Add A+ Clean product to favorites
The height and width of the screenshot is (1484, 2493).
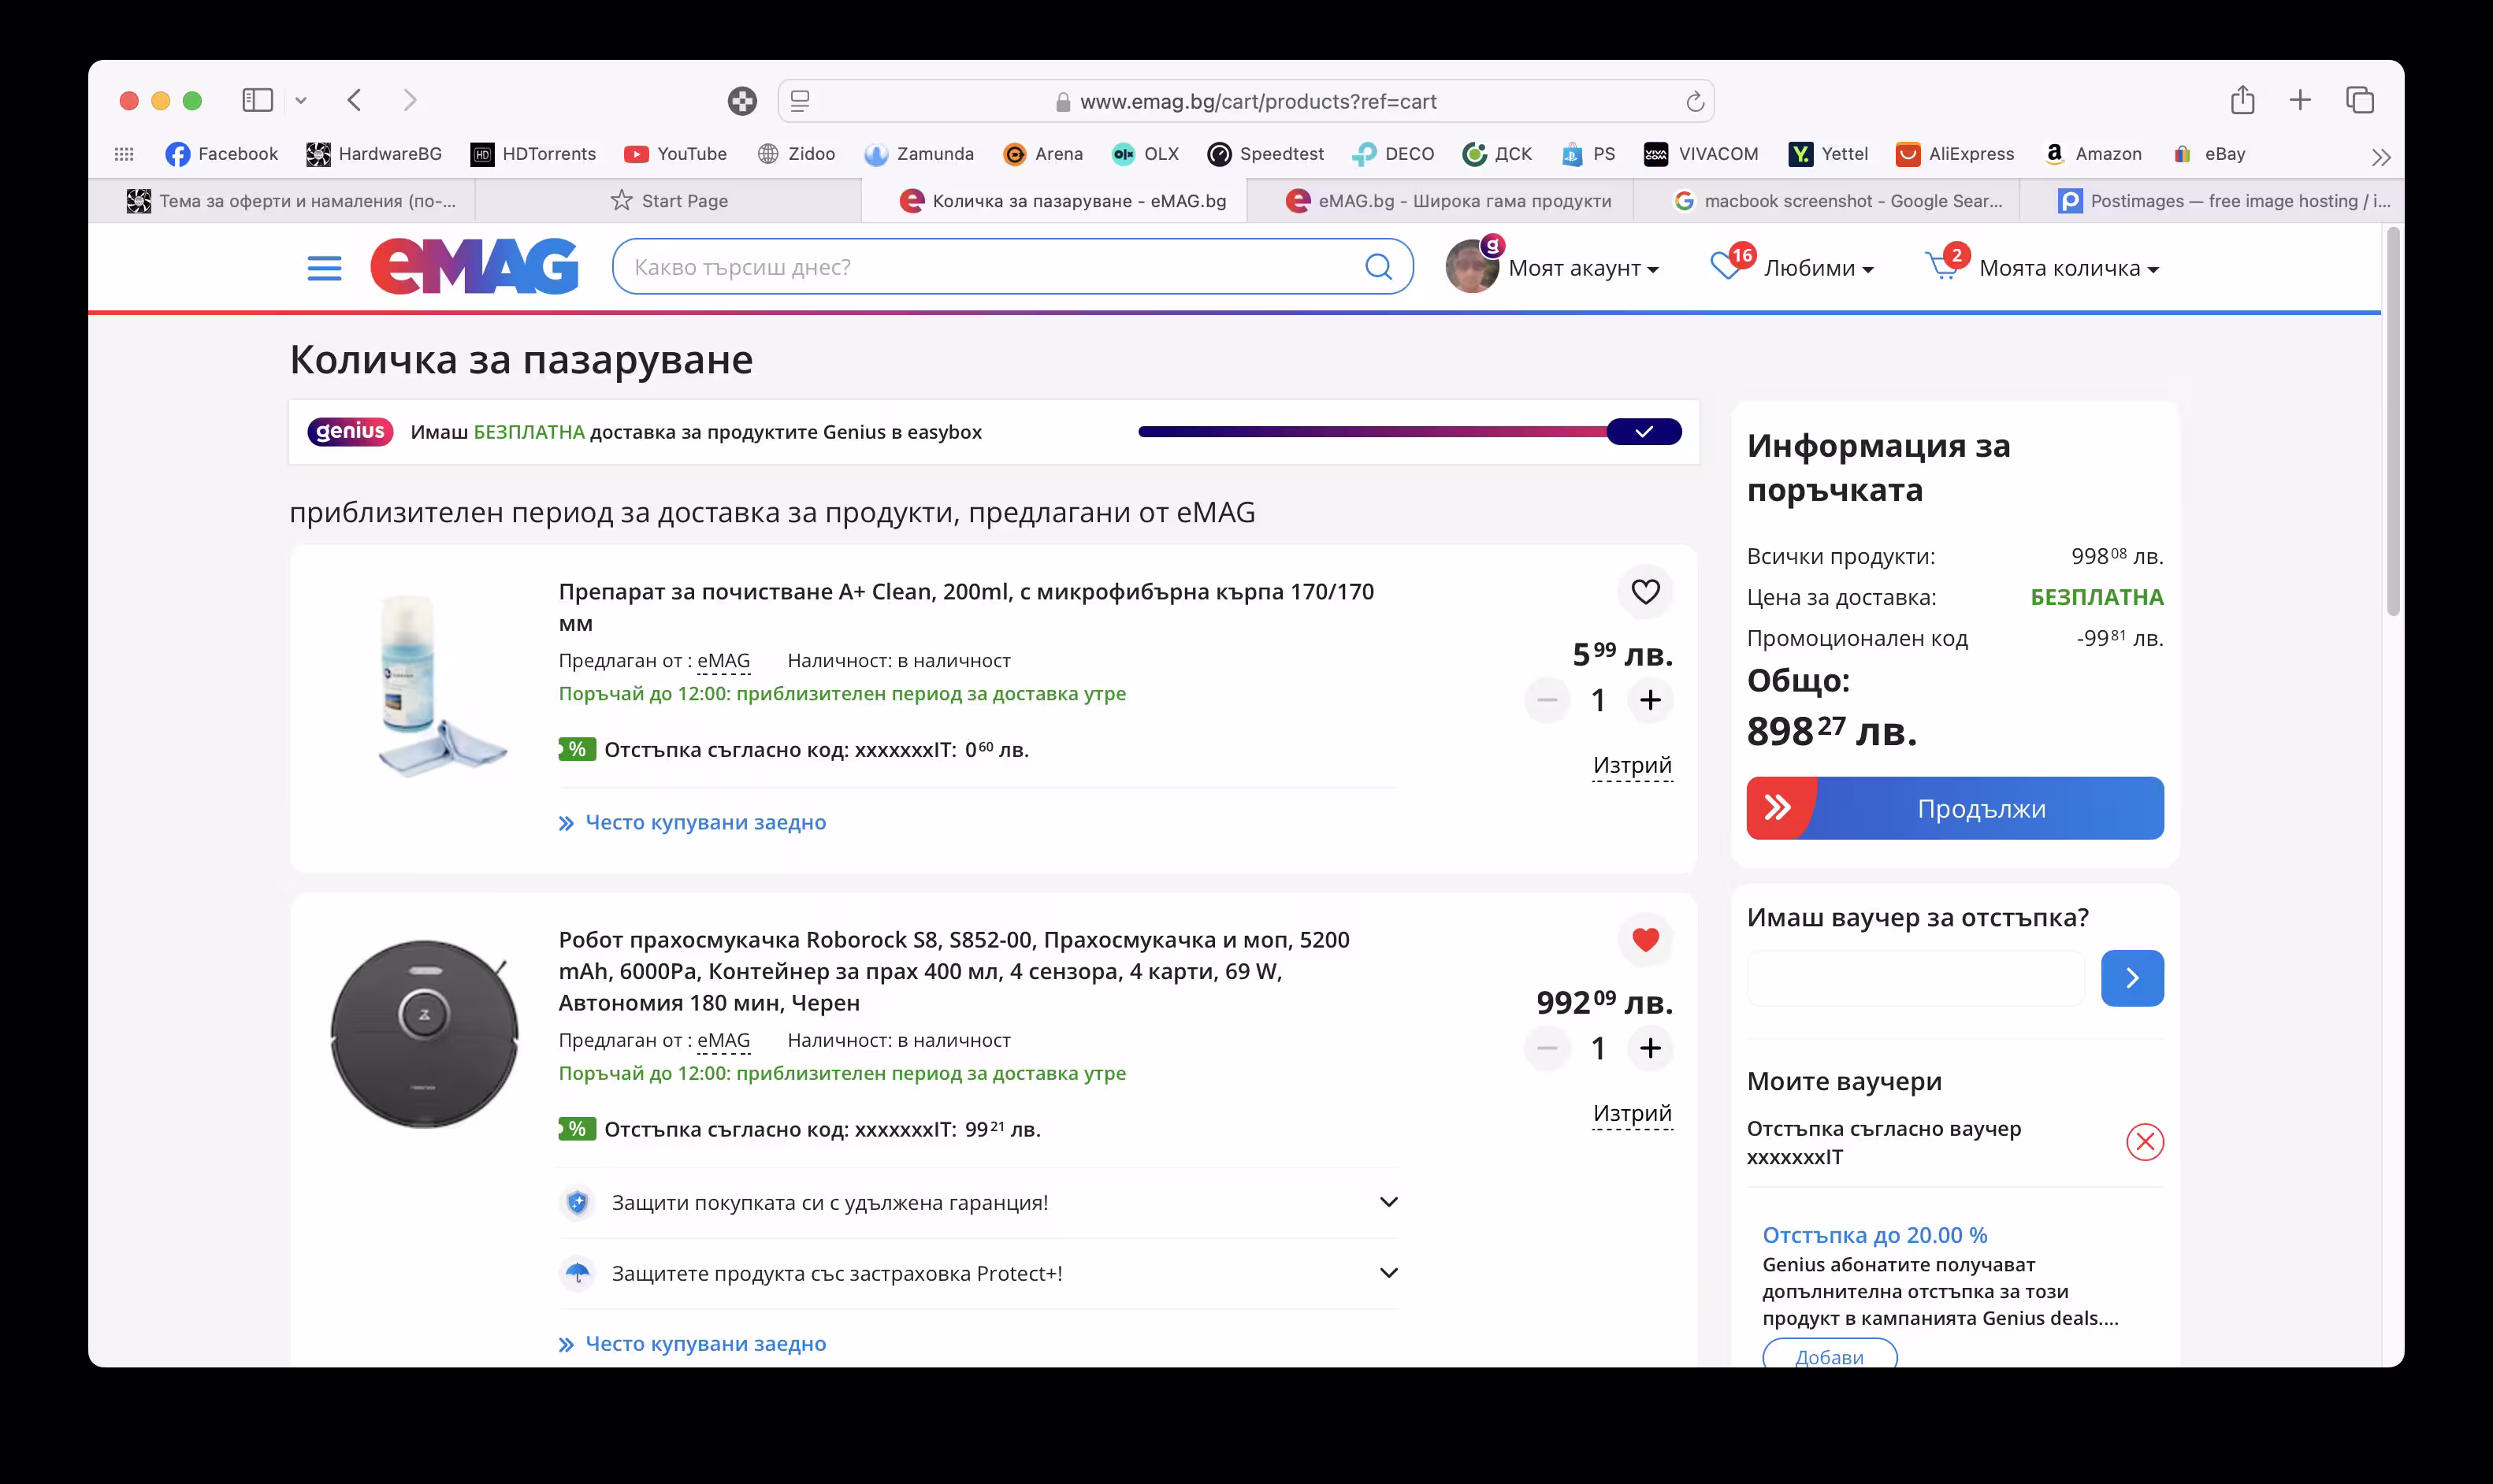(1645, 592)
